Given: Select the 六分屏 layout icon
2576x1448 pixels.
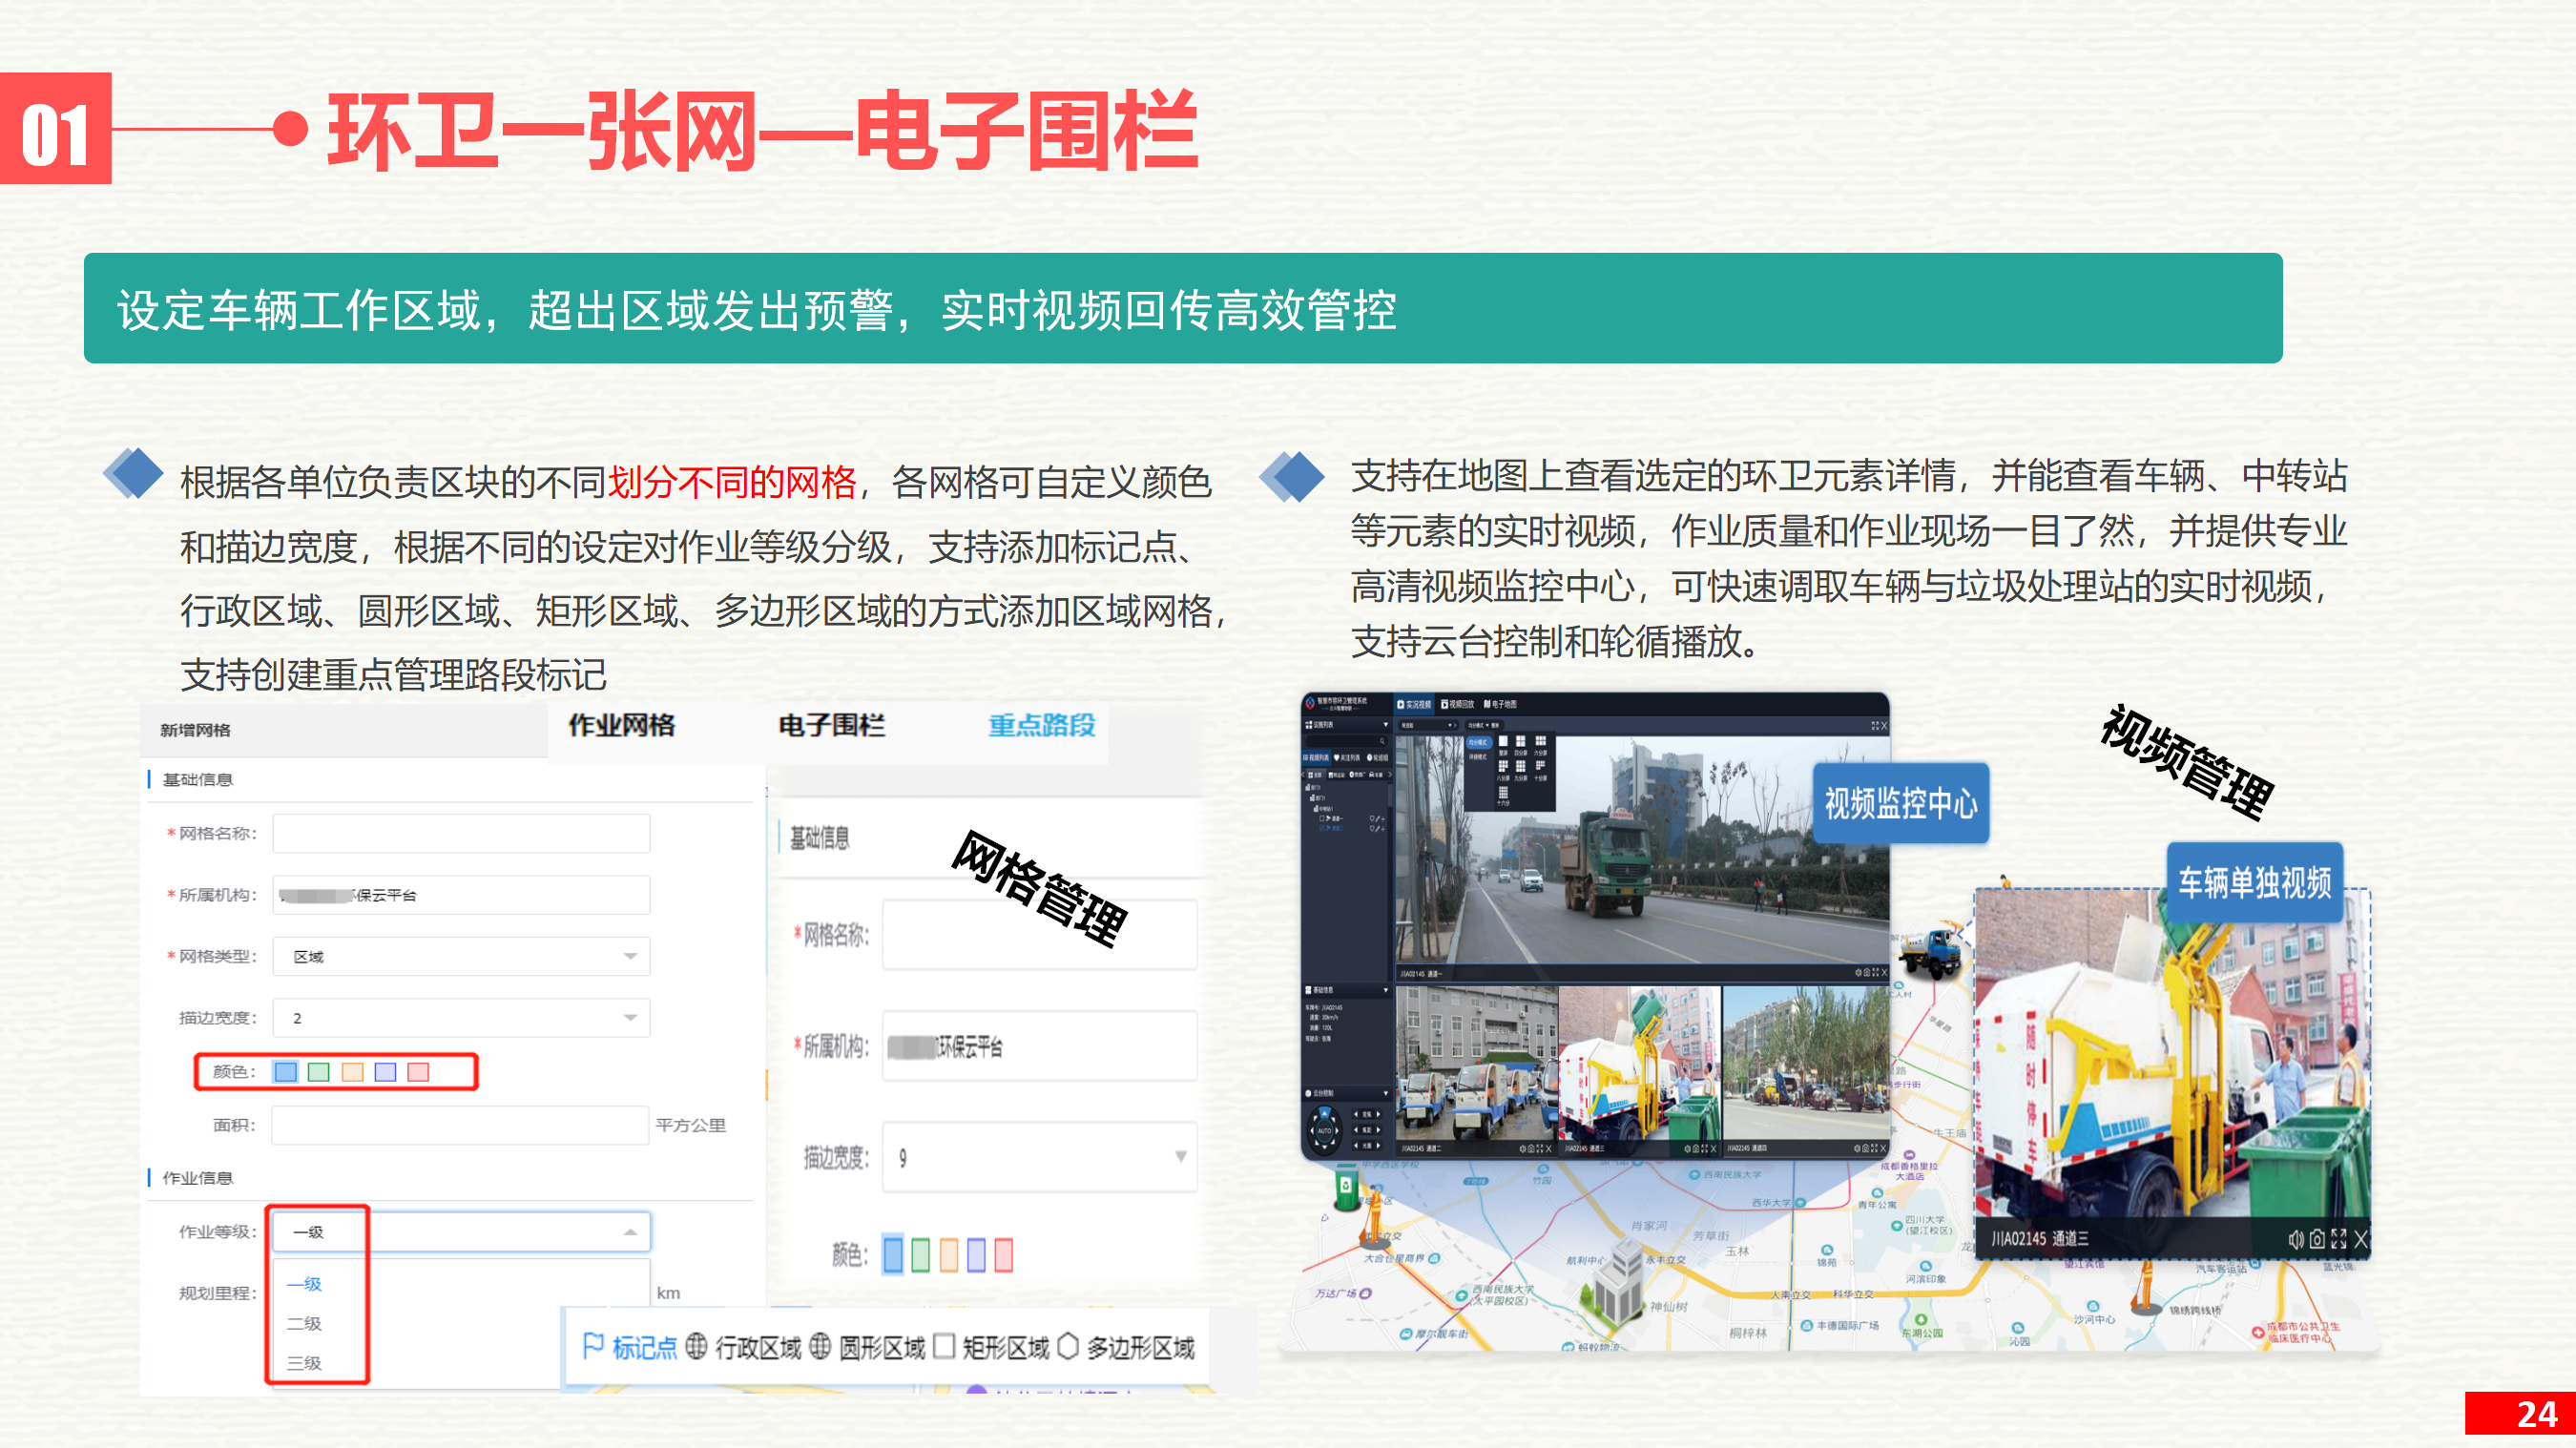Looking at the screenshot, I should 1541,741.
